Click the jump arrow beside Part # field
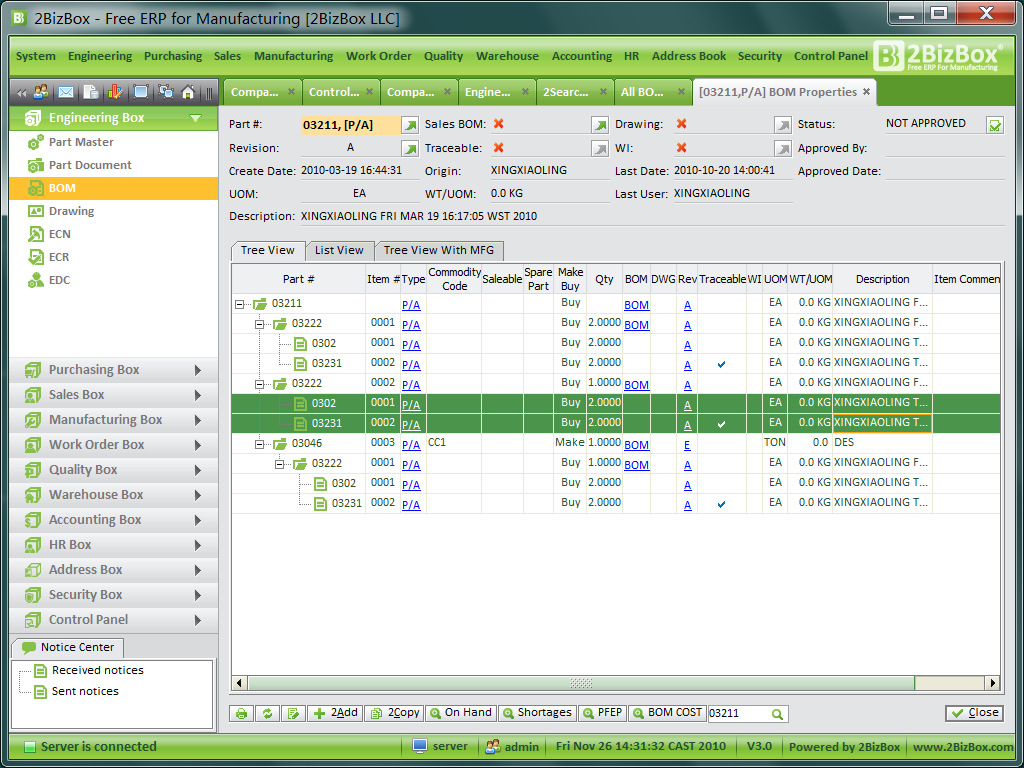Image resolution: width=1024 pixels, height=768 pixels. click(x=409, y=125)
